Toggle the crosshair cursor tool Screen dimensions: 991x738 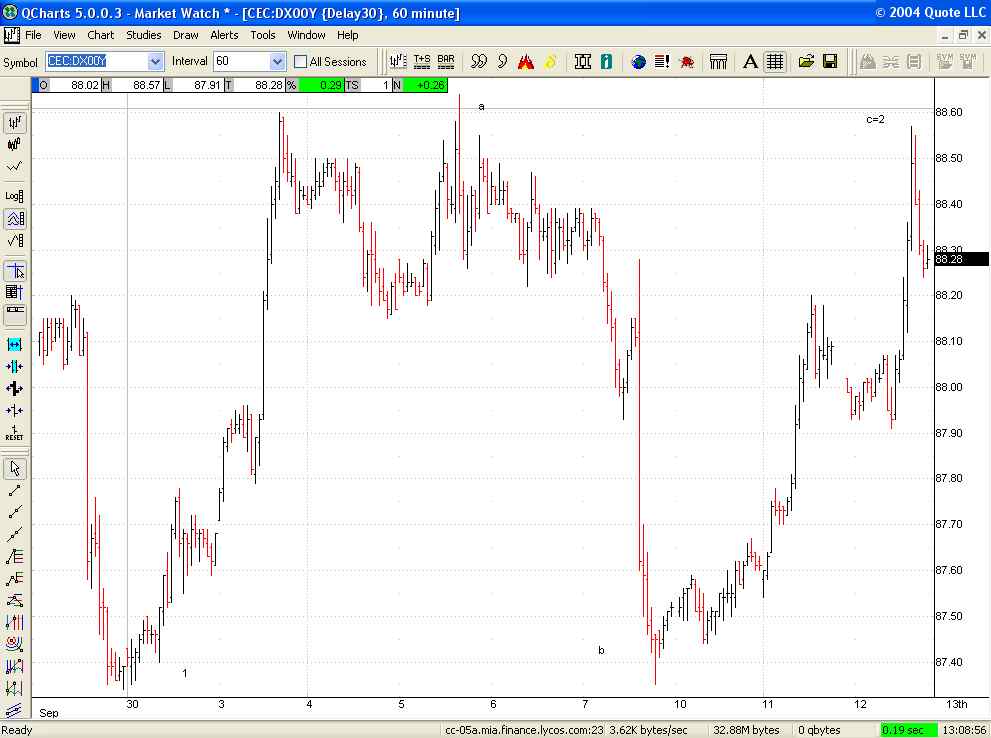click(x=15, y=270)
